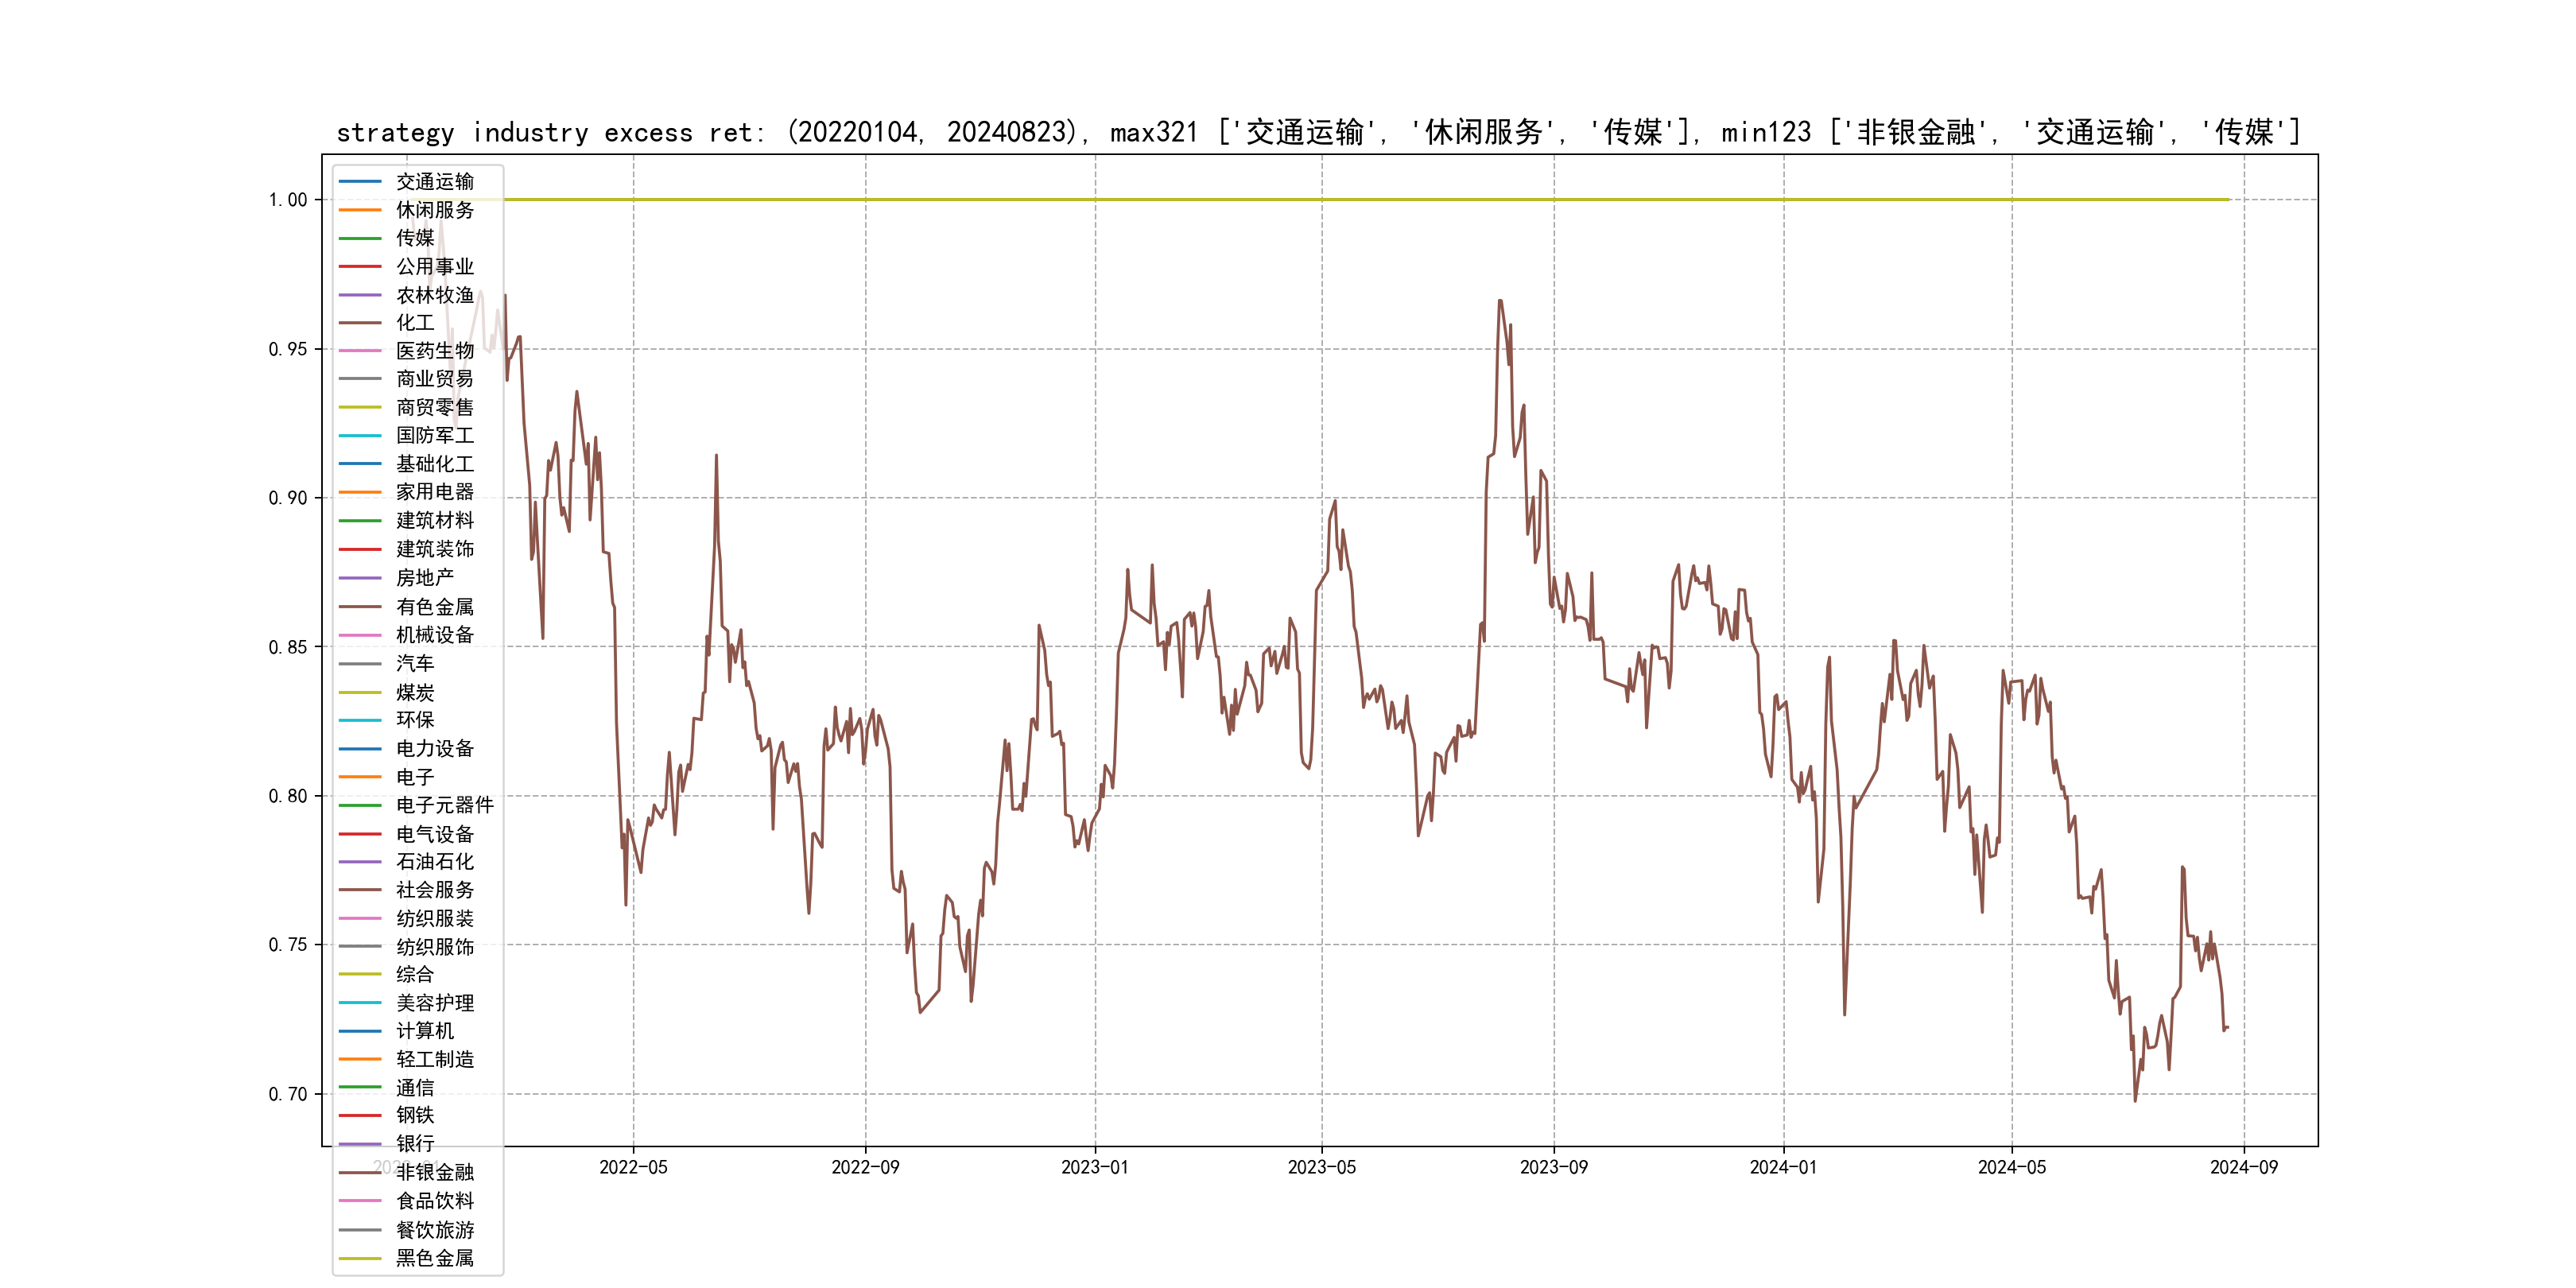
Task: Select the 非银金融 legend line swatch
Action: click(x=360, y=1173)
